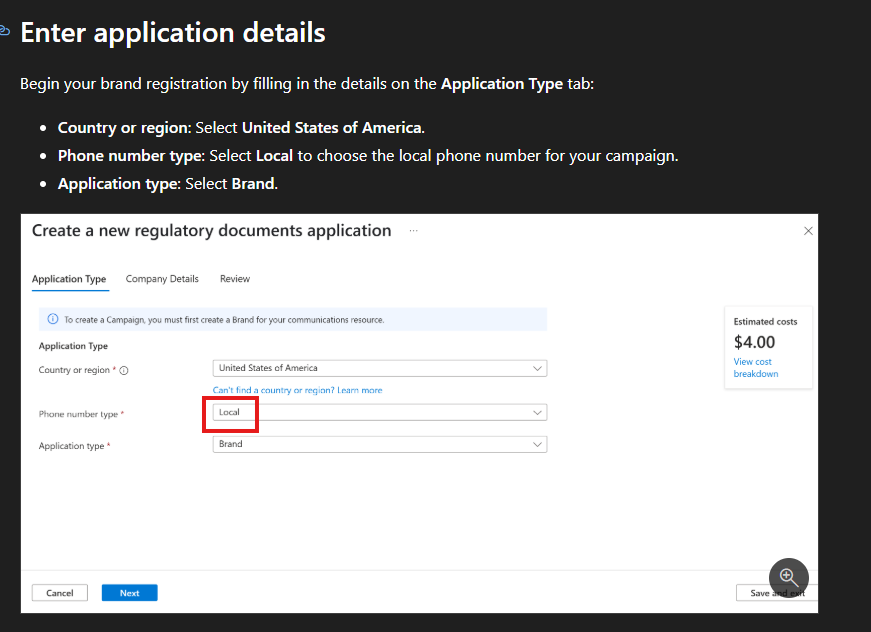871x632 pixels.
Task: Click the Create a new regulatory documents application title
Action: tap(212, 230)
